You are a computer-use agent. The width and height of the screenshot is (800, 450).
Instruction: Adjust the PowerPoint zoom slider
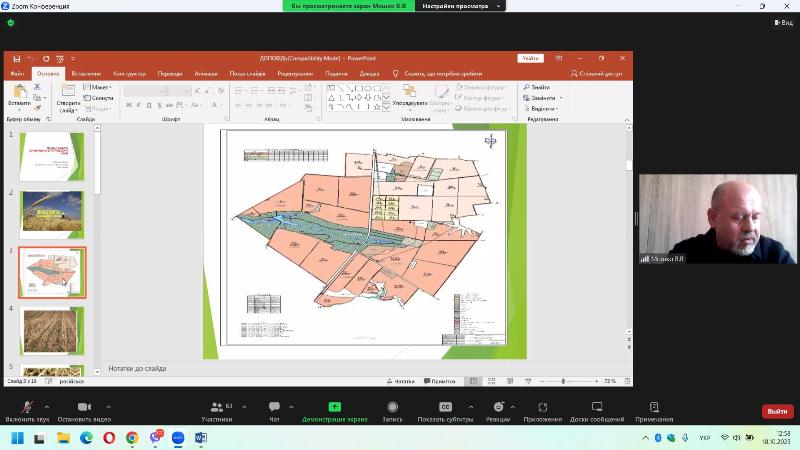tap(564, 381)
